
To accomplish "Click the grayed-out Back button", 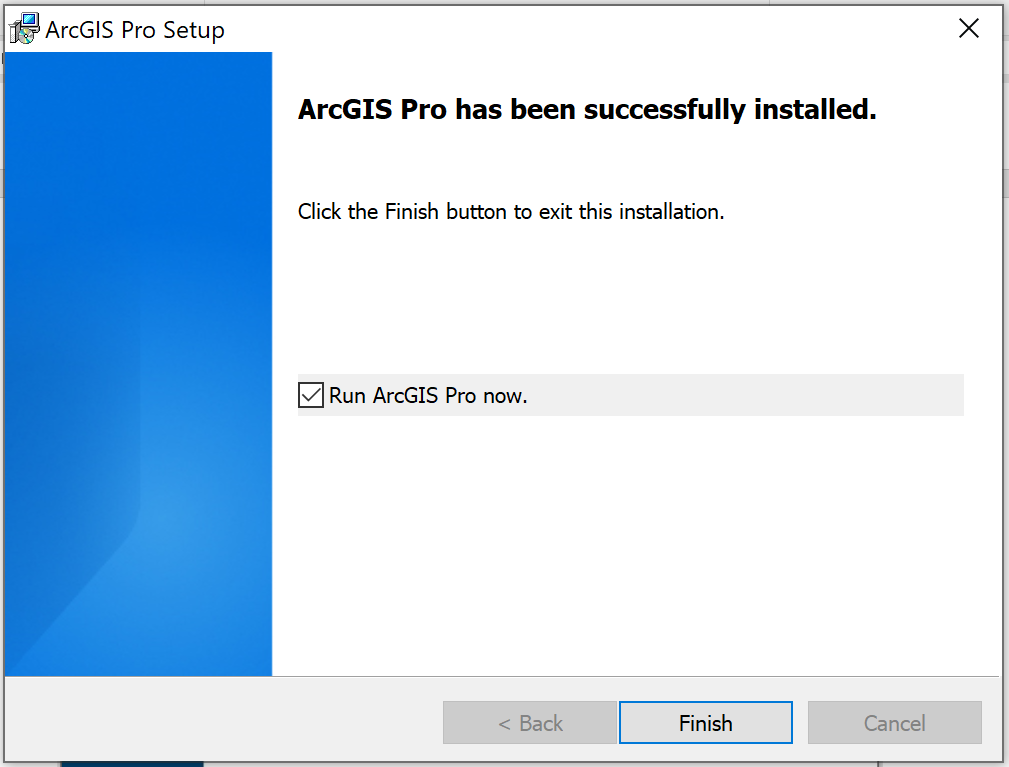I will pos(529,723).
